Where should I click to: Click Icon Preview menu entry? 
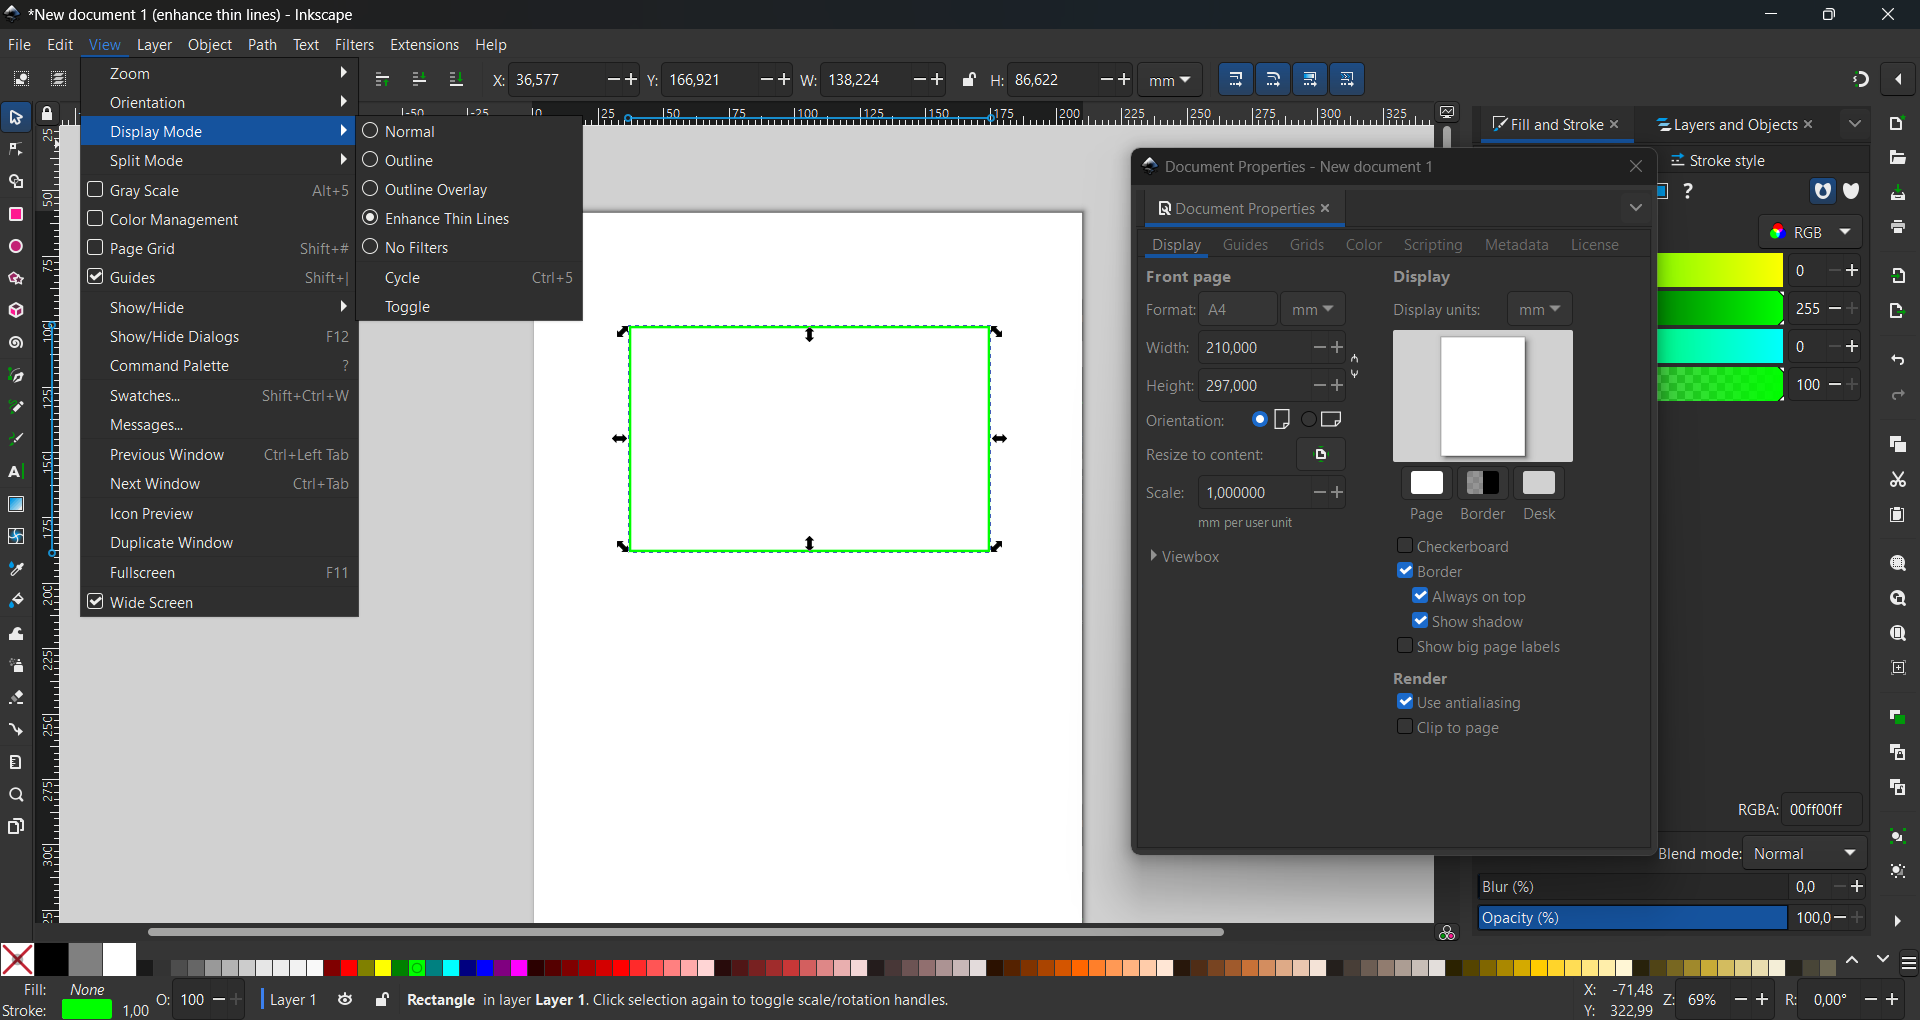point(219,514)
